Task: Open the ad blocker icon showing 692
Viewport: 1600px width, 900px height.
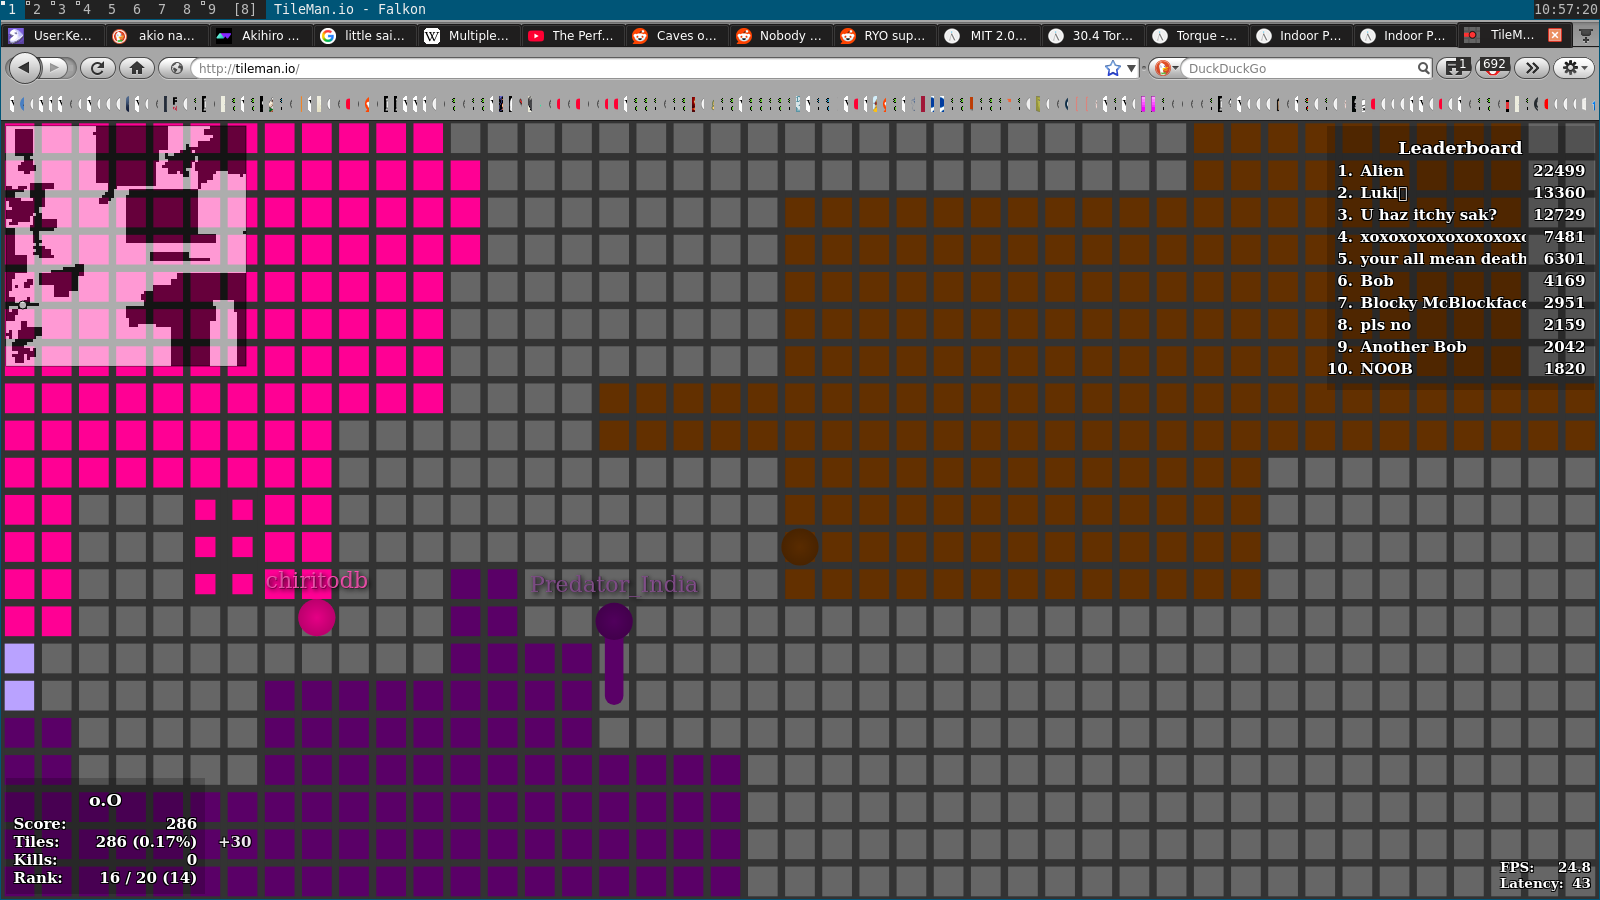Action: tap(1493, 67)
